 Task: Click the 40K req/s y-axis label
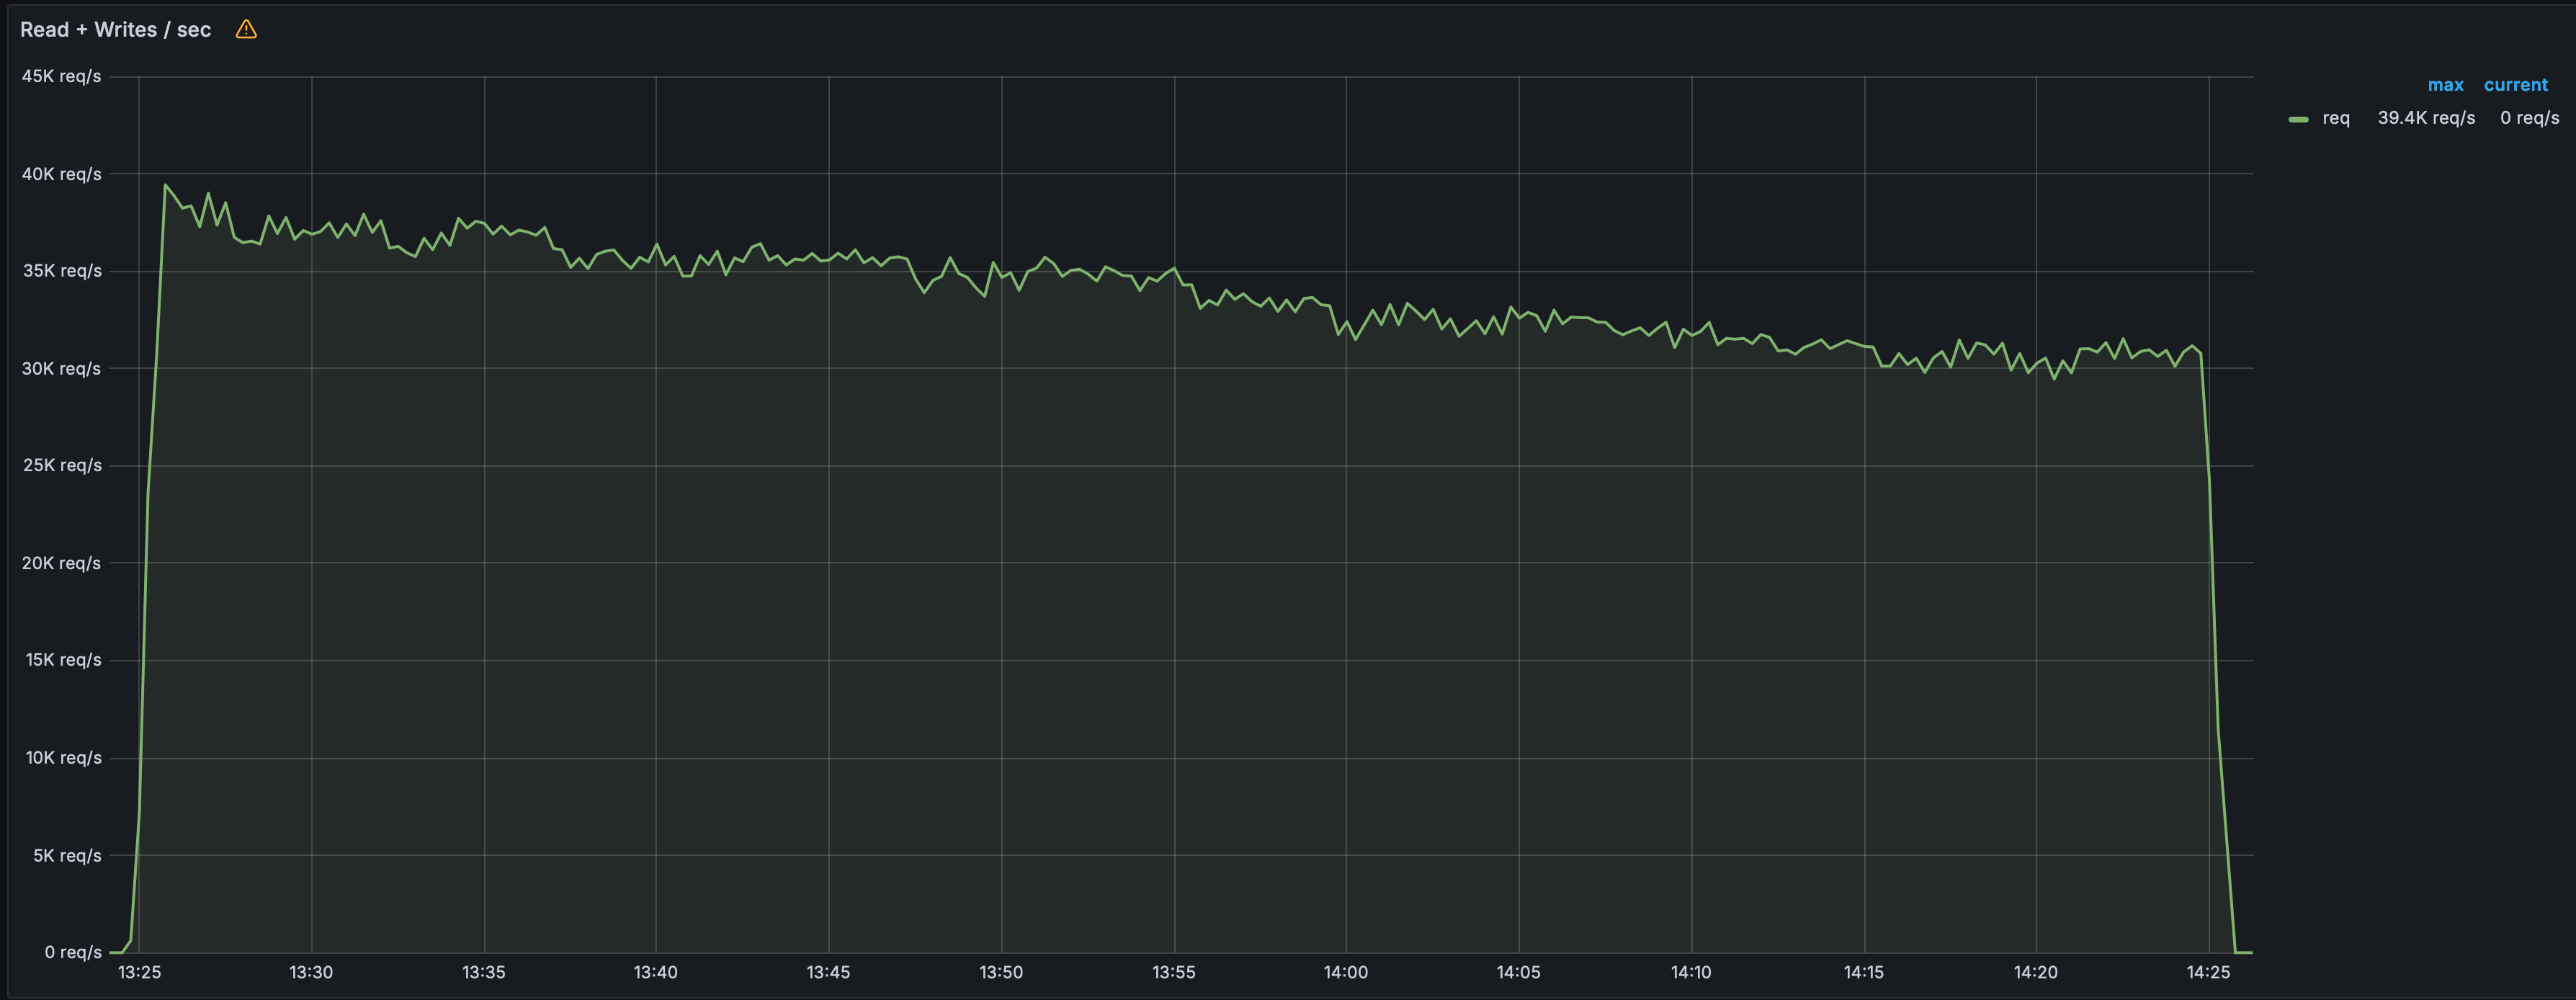61,174
